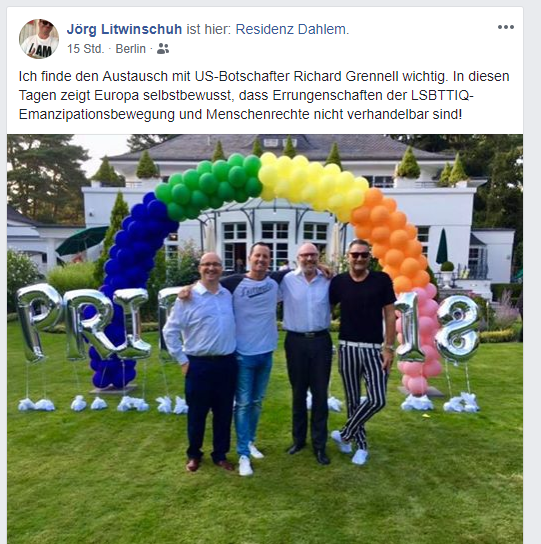Image resolution: width=541 pixels, height=544 pixels.
Task: Click the silver "18" number balloons in photo
Action: [439, 328]
